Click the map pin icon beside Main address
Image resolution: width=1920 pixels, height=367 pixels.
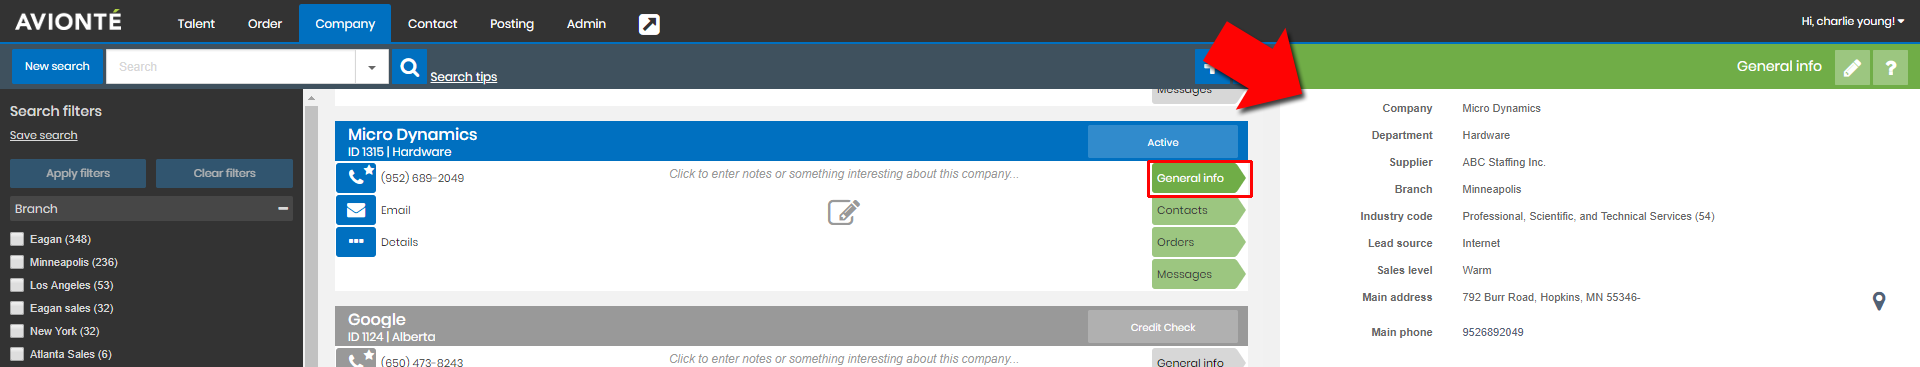[x=1879, y=301]
